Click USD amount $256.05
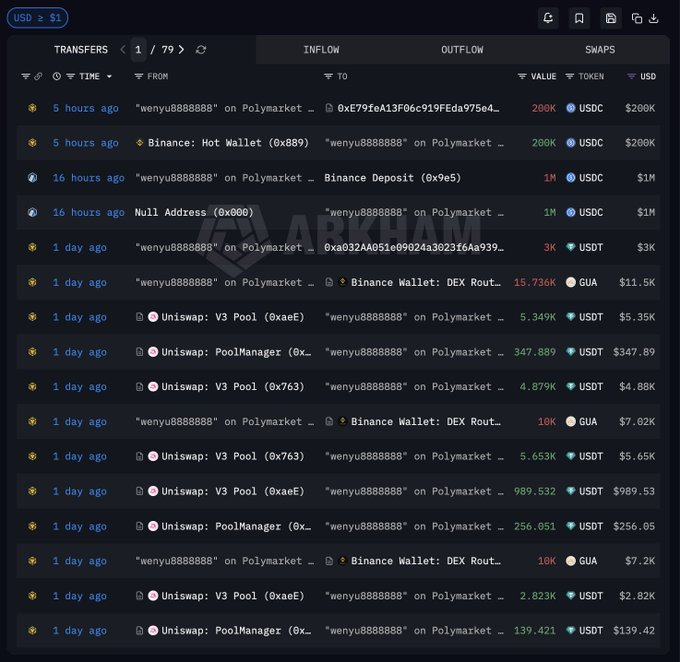Image resolution: width=680 pixels, height=662 pixels. (634, 526)
